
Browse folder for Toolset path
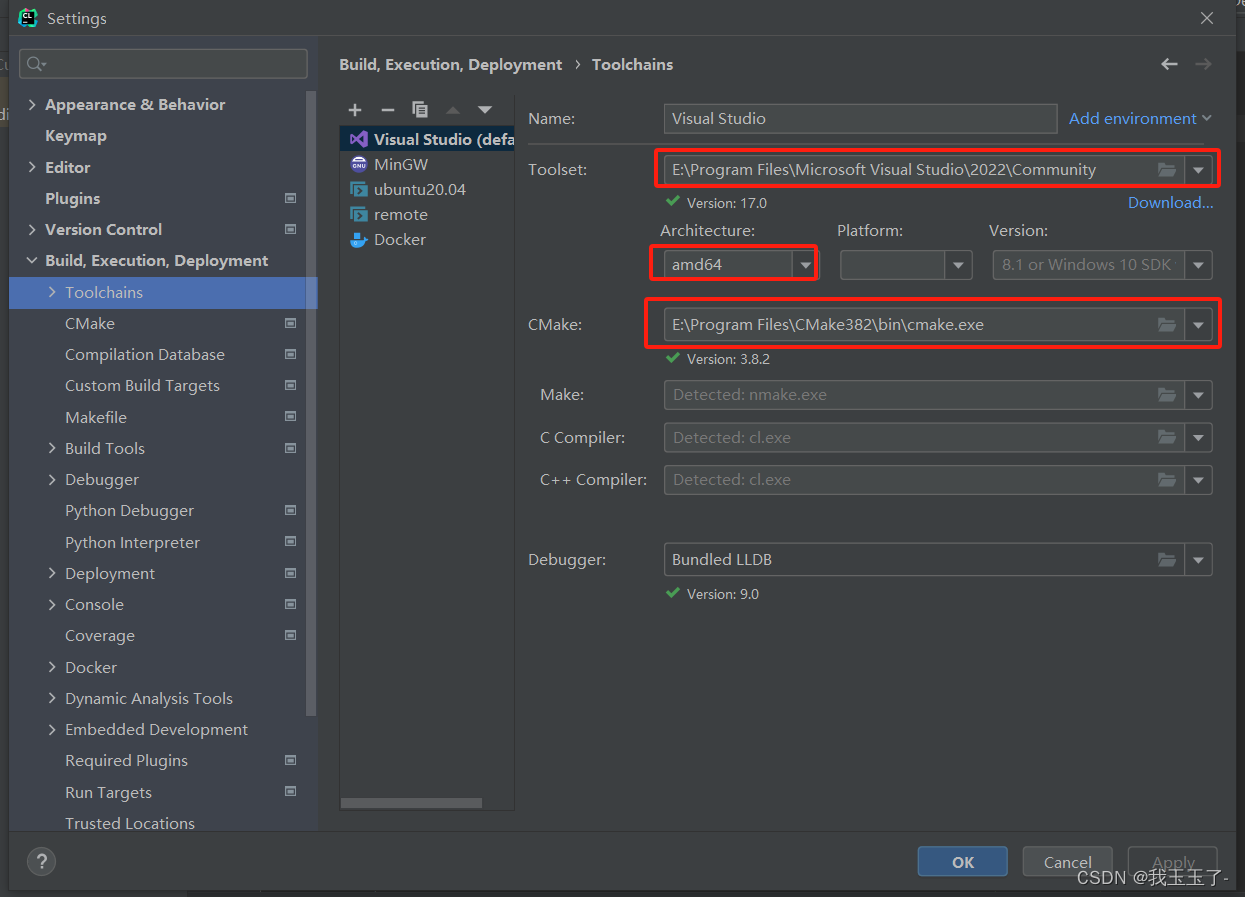pyautogui.click(x=1167, y=170)
